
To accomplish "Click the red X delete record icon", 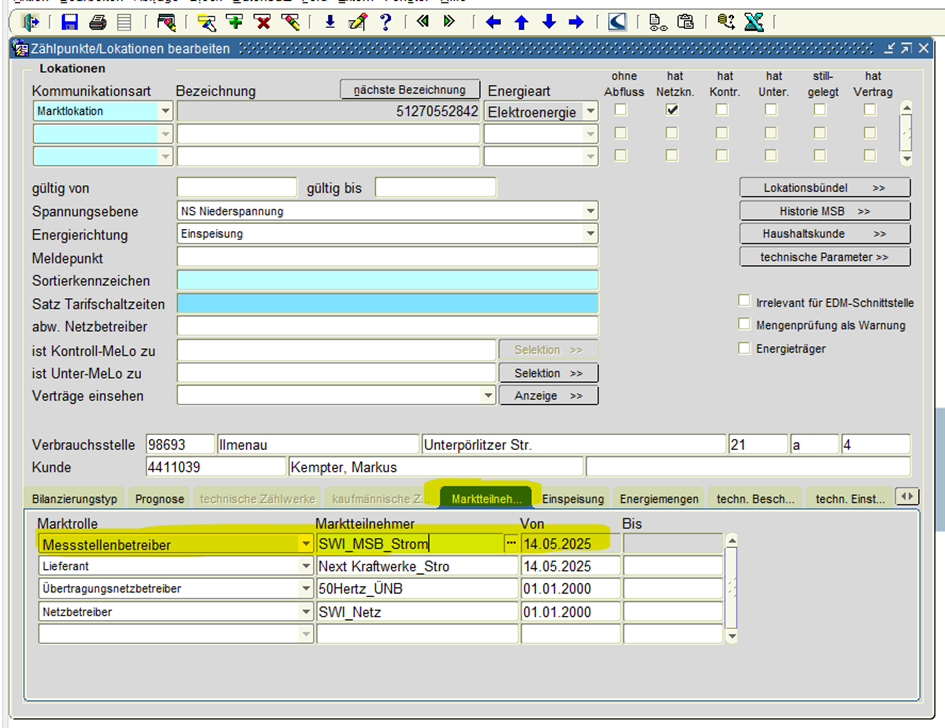I will (x=263, y=22).
